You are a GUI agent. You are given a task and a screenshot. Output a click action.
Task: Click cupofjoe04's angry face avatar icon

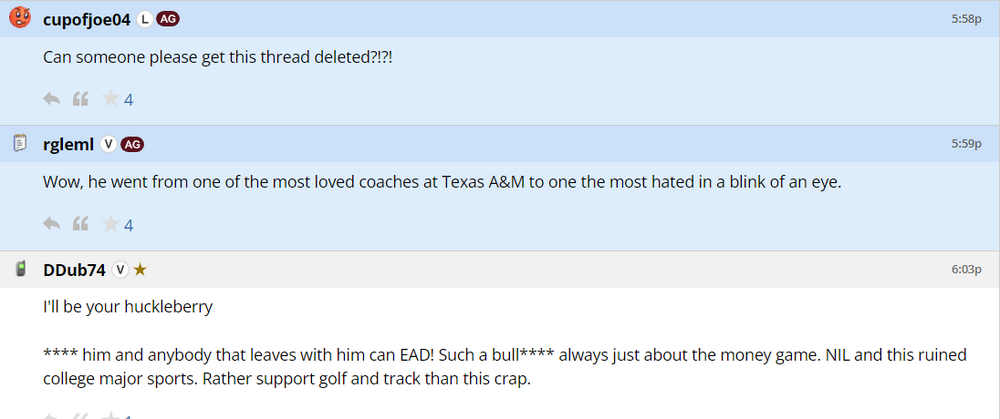pyautogui.click(x=20, y=18)
